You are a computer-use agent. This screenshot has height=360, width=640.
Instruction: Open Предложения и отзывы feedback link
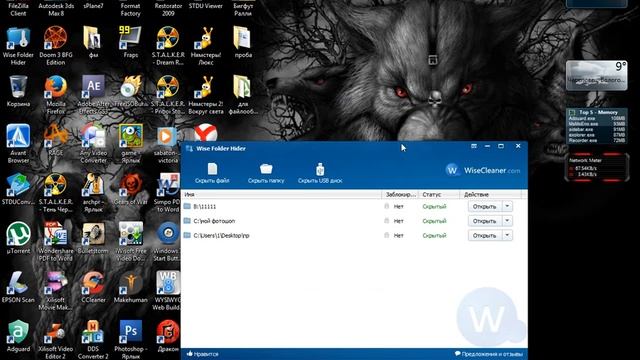pyautogui.click(x=489, y=354)
